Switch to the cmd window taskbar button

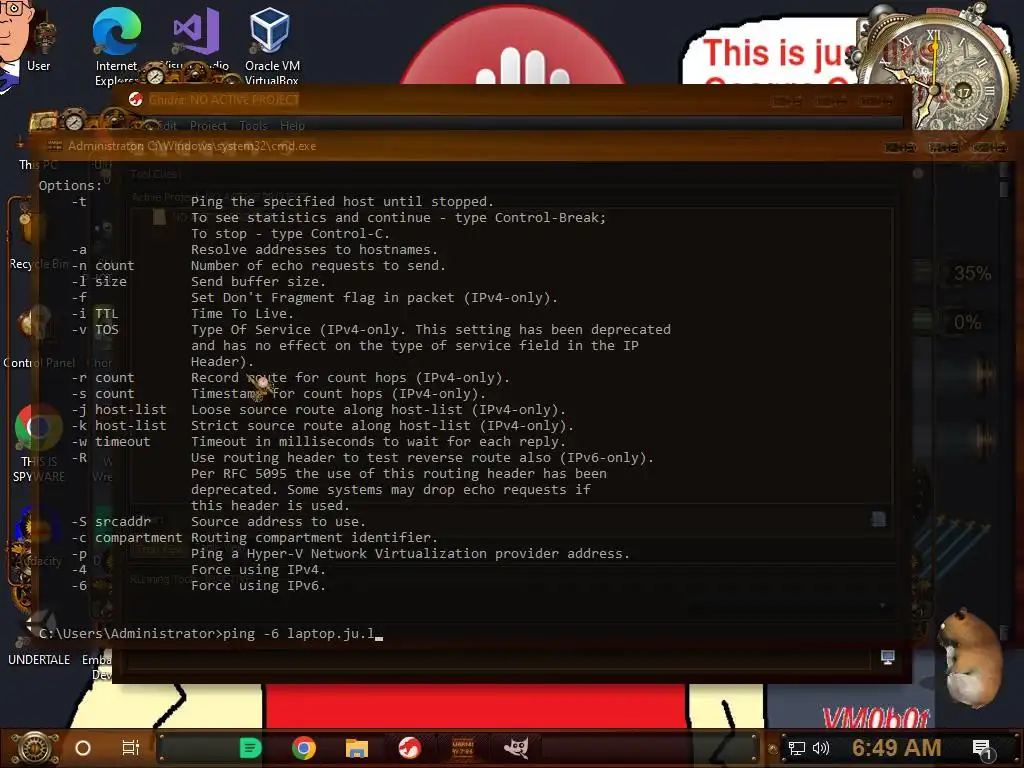(462, 748)
